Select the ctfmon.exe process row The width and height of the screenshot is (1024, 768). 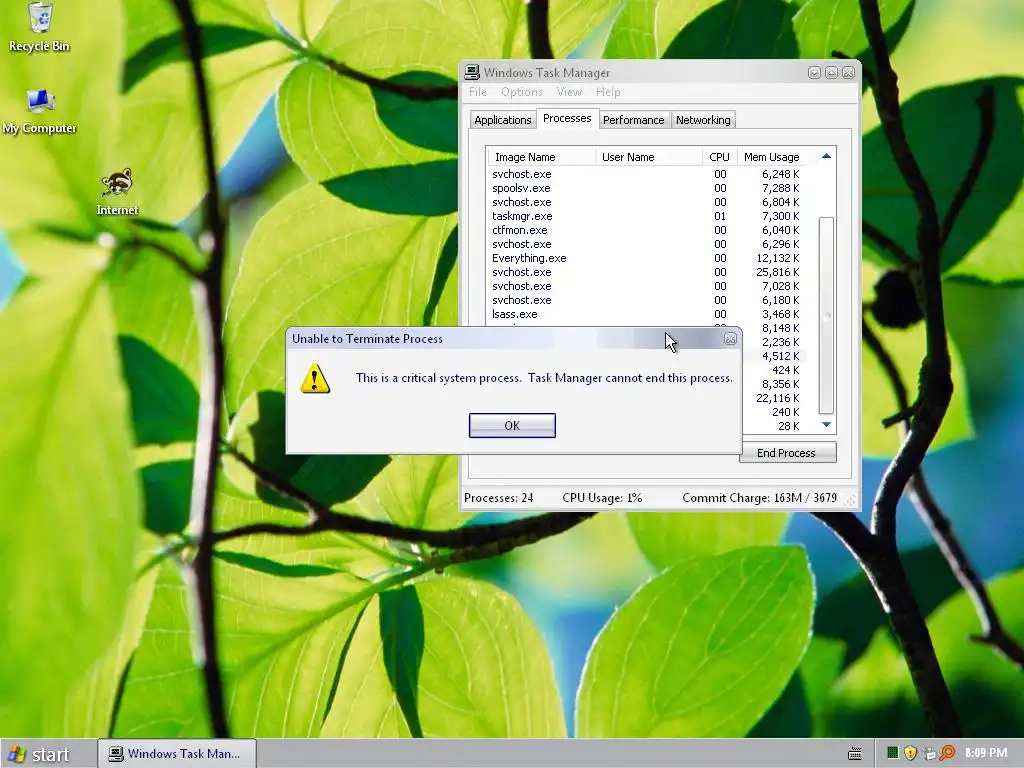click(x=647, y=230)
